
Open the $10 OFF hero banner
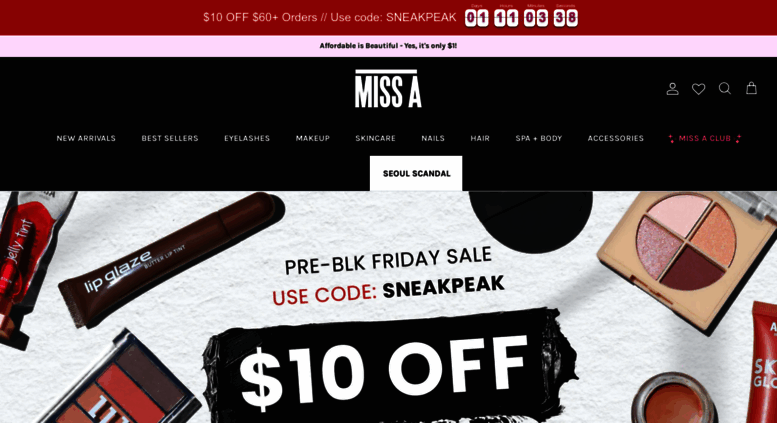coord(388,307)
